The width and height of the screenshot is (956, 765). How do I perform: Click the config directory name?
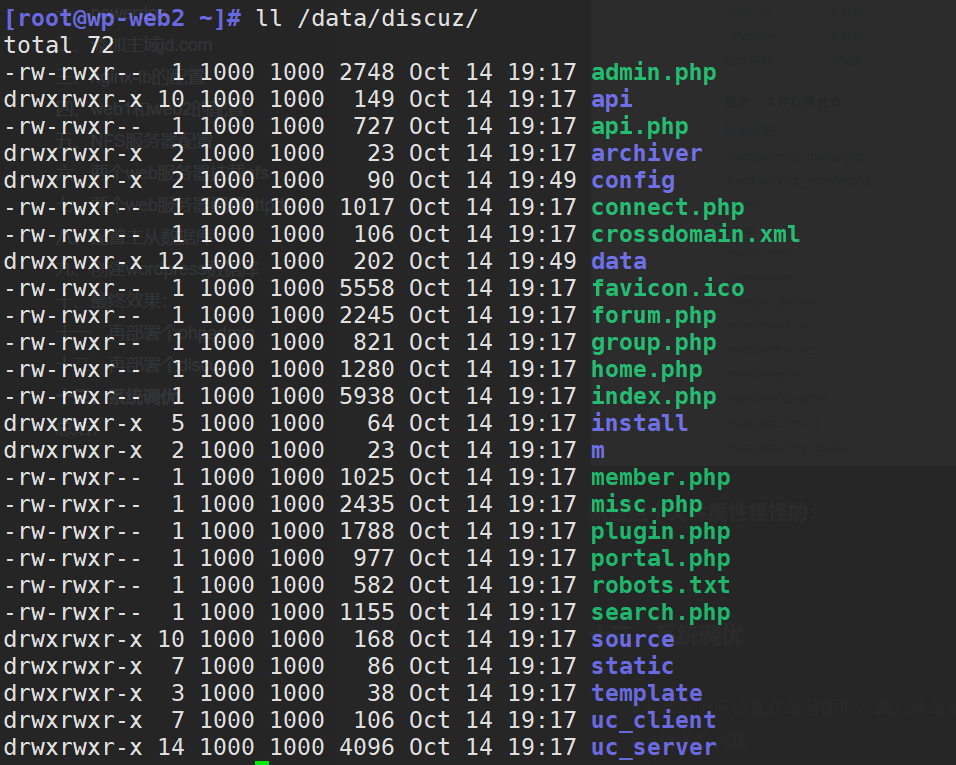pos(633,181)
